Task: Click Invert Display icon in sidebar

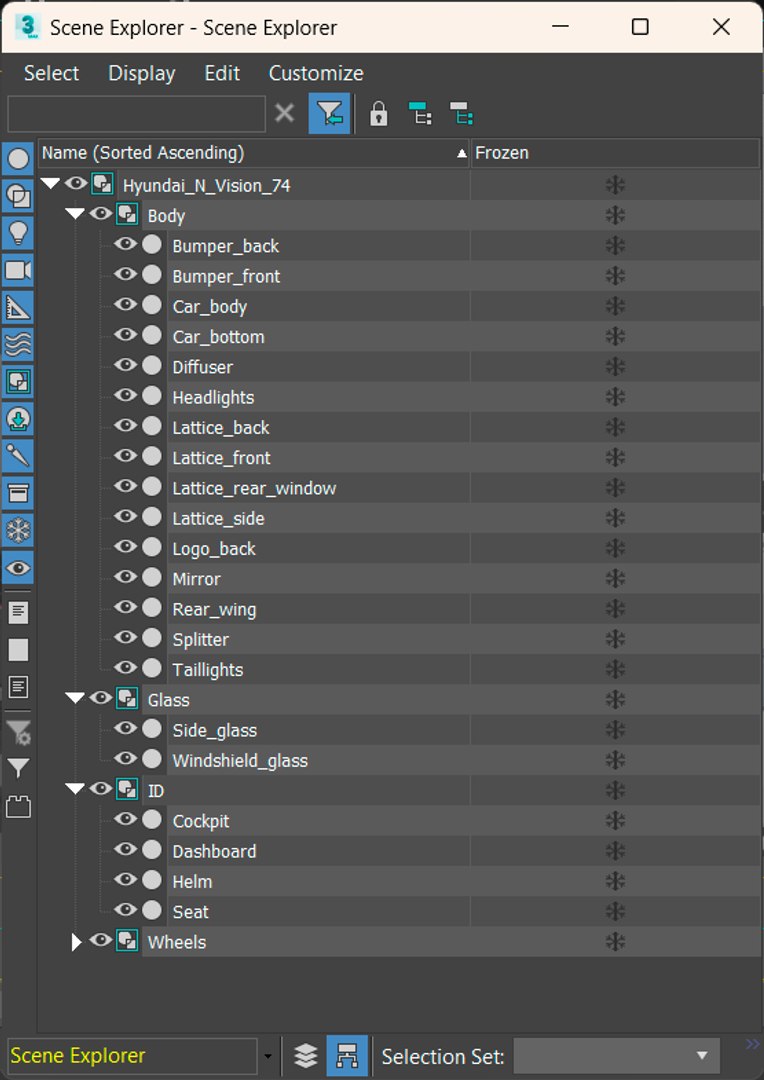Action: point(18,687)
